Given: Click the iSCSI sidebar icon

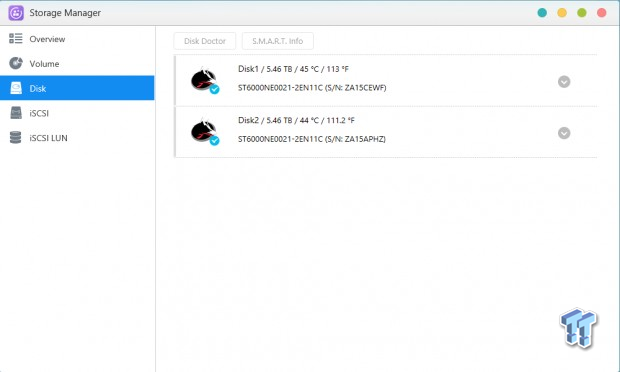Looking at the screenshot, I should pos(16,113).
